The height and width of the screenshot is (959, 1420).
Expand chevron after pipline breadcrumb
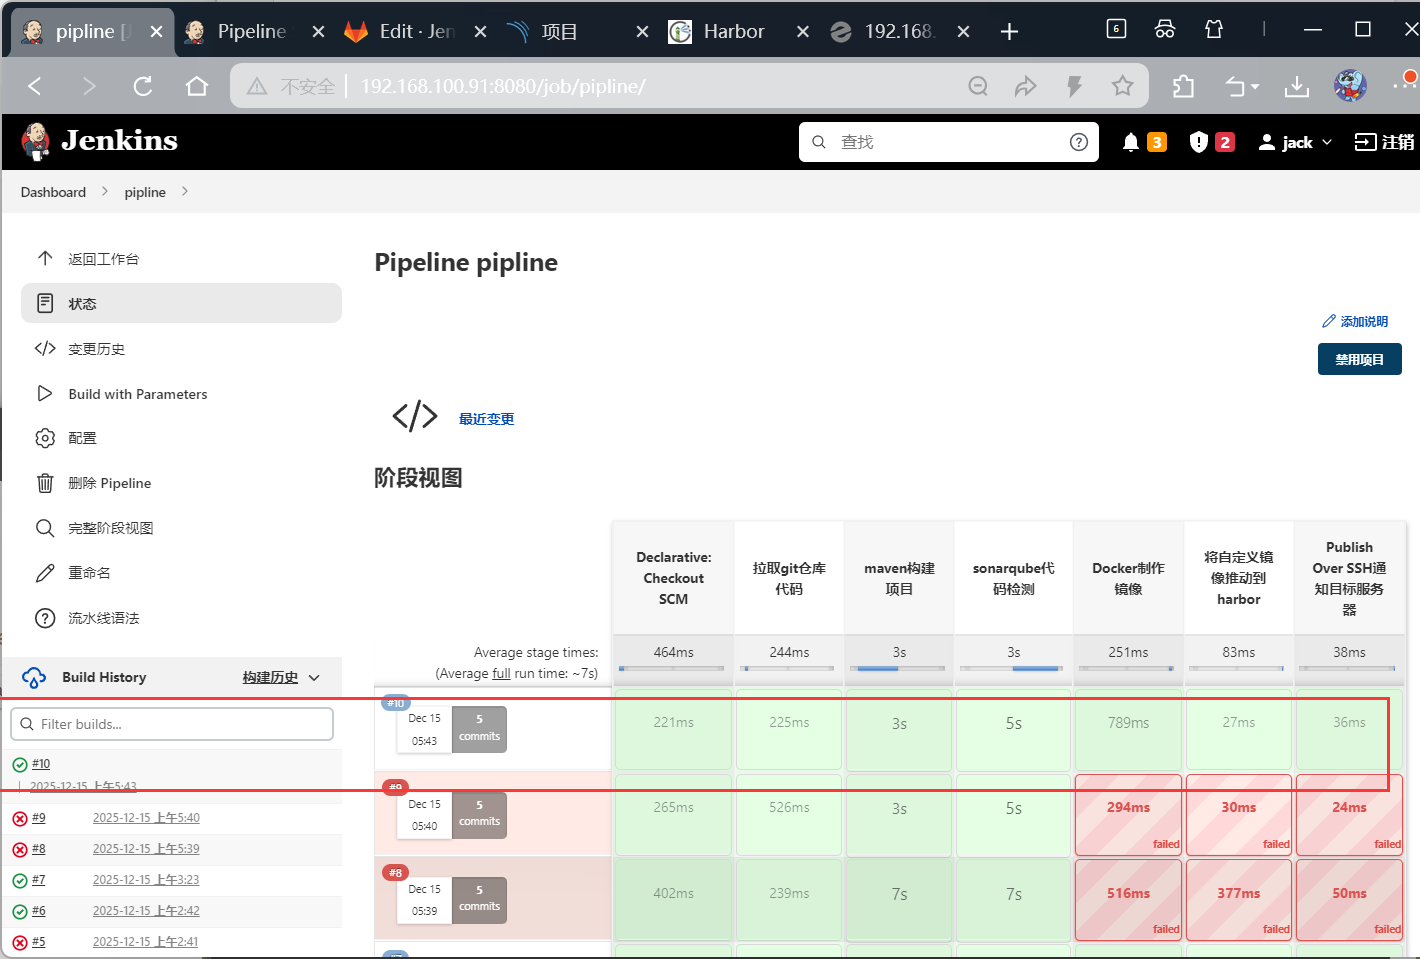185,191
